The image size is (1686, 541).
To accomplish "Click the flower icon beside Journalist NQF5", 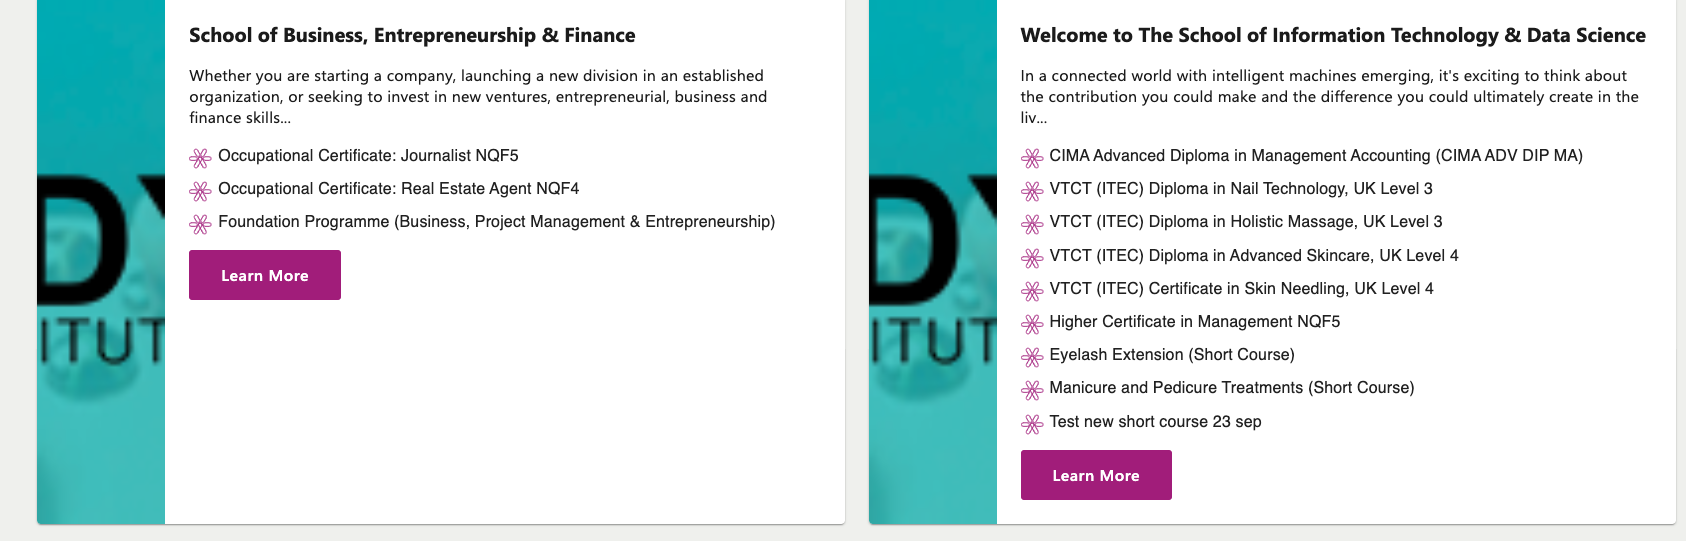I will point(200,158).
